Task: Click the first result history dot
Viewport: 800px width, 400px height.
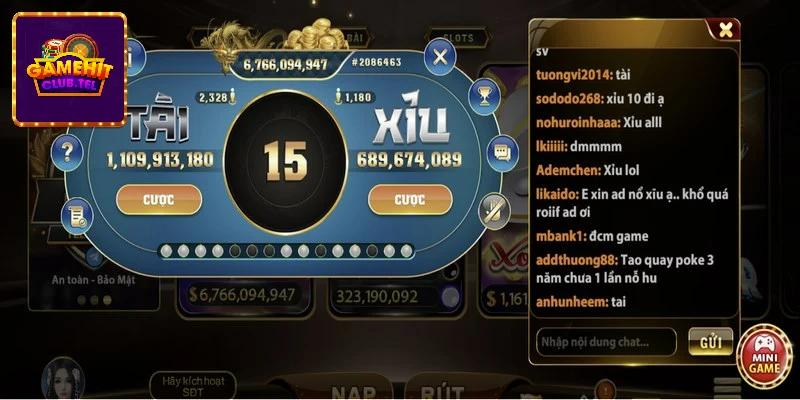Action: (x=165, y=251)
